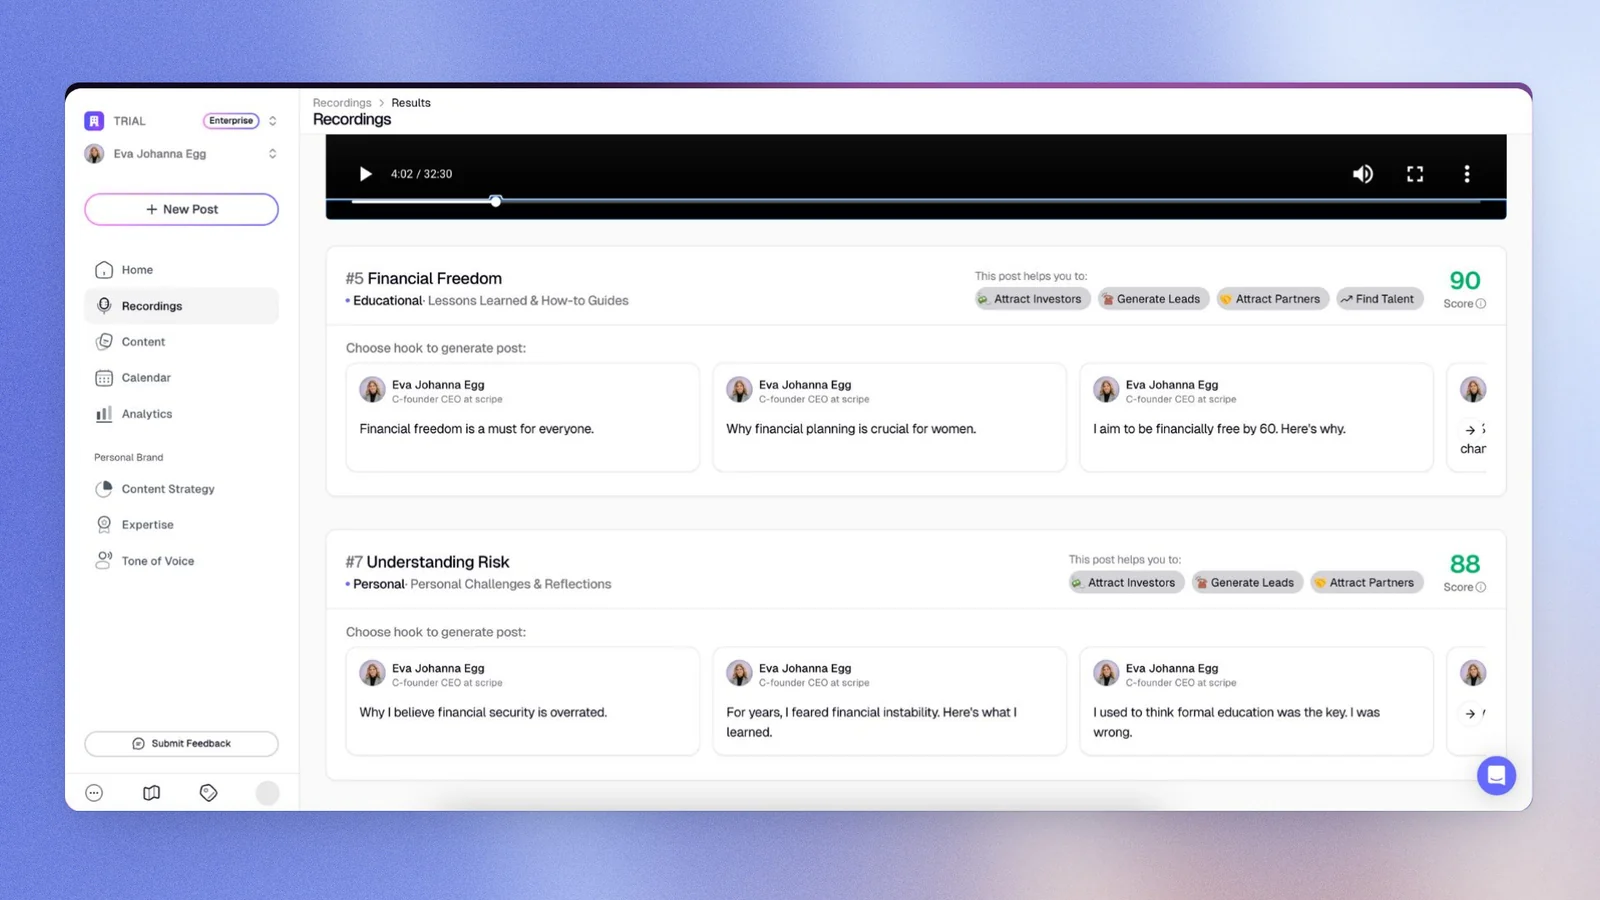Expand the TRIAL workspace switcher chevron
Image resolution: width=1600 pixels, height=900 pixels.
click(272, 121)
